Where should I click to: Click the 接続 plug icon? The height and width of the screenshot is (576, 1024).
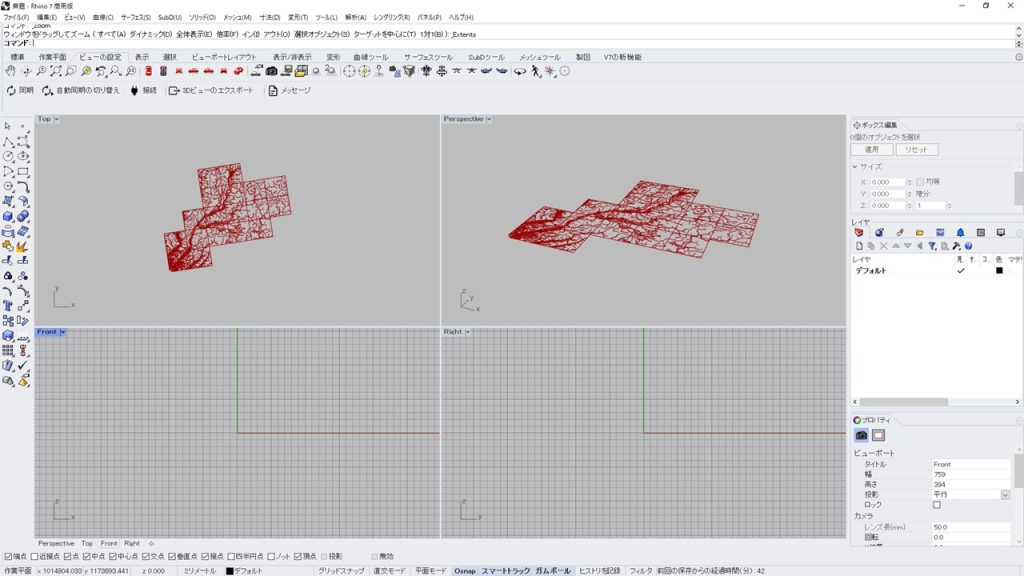(133, 90)
